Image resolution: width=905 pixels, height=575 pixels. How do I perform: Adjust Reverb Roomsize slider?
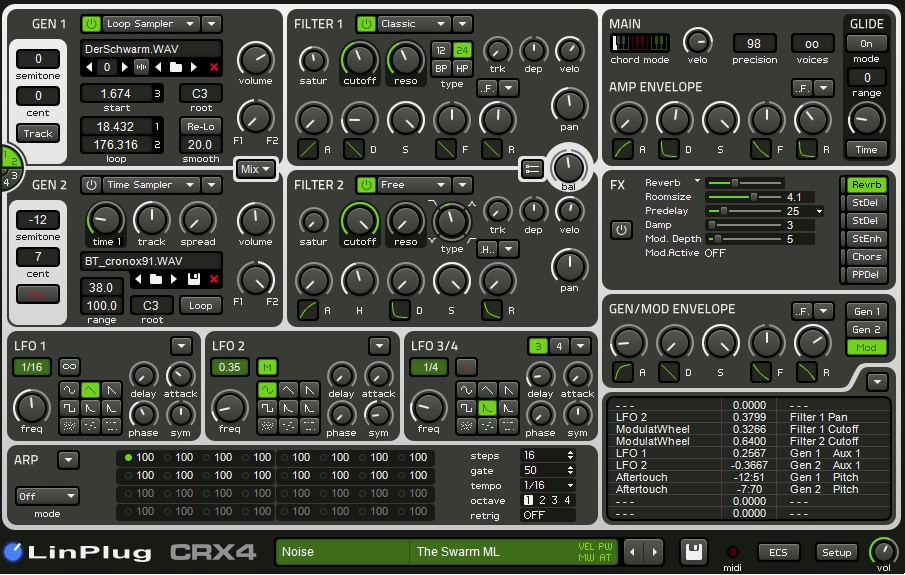(x=745, y=197)
